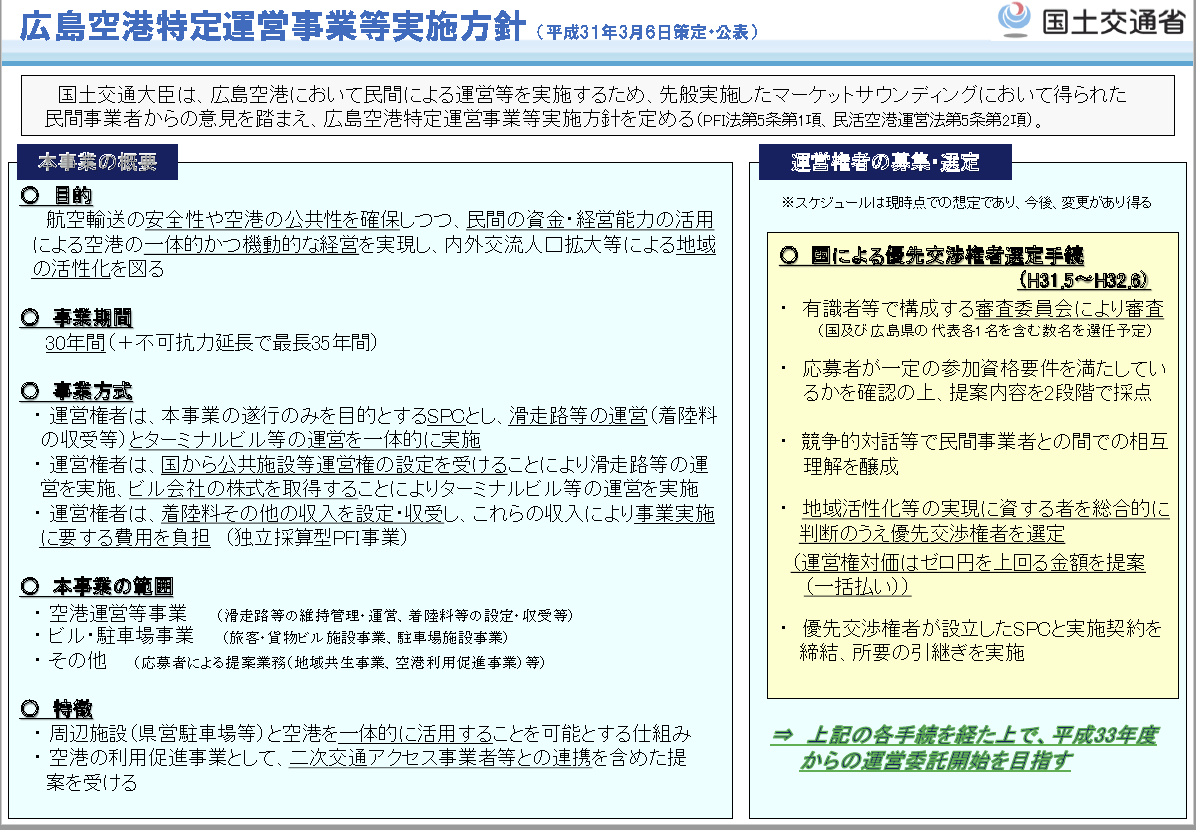
Task: Click the period text H31.5～H32.6
Action: pos(1084,280)
